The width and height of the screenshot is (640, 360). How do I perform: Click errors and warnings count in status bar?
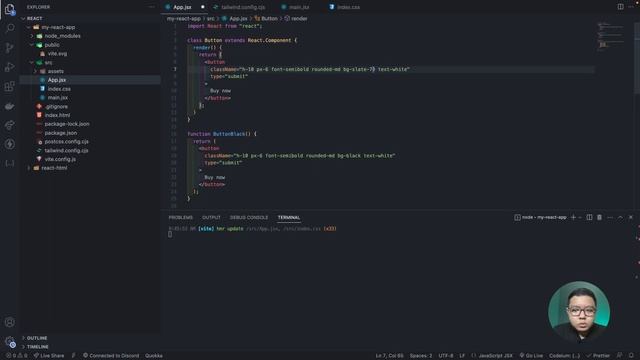tap(16, 356)
